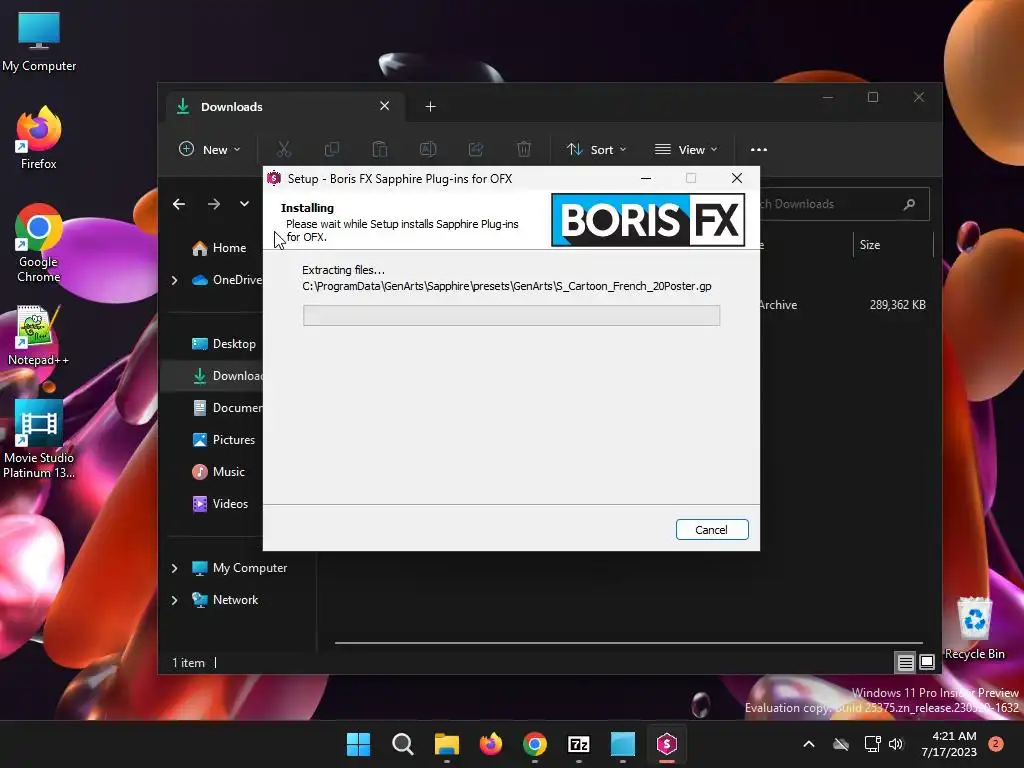Click the Copy icon in Explorer toolbar
Screen dimensions: 1024x768
pyautogui.click(x=332, y=150)
